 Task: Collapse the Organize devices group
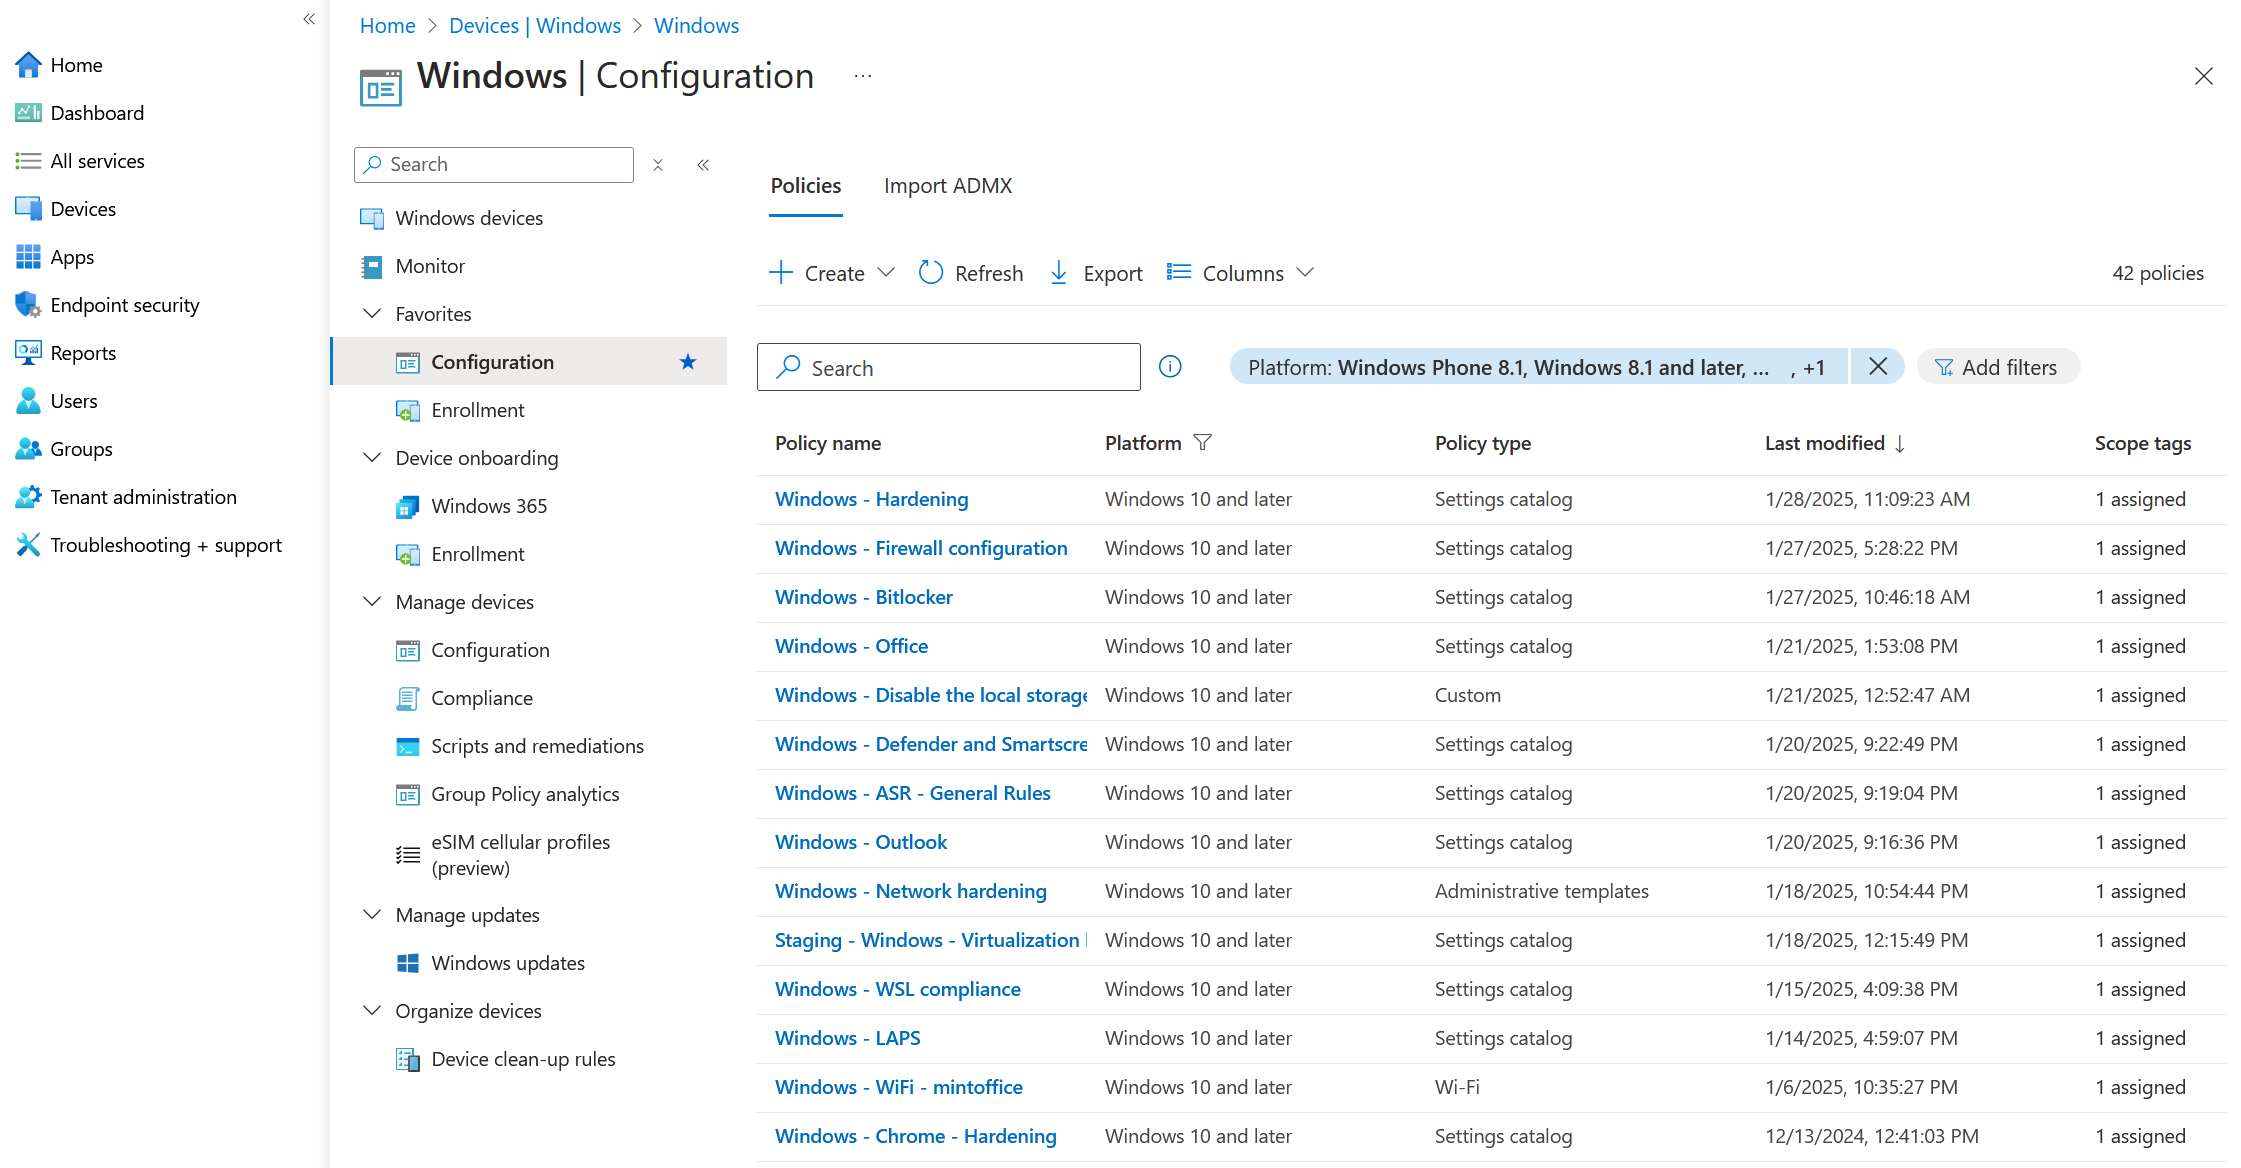tap(372, 1010)
